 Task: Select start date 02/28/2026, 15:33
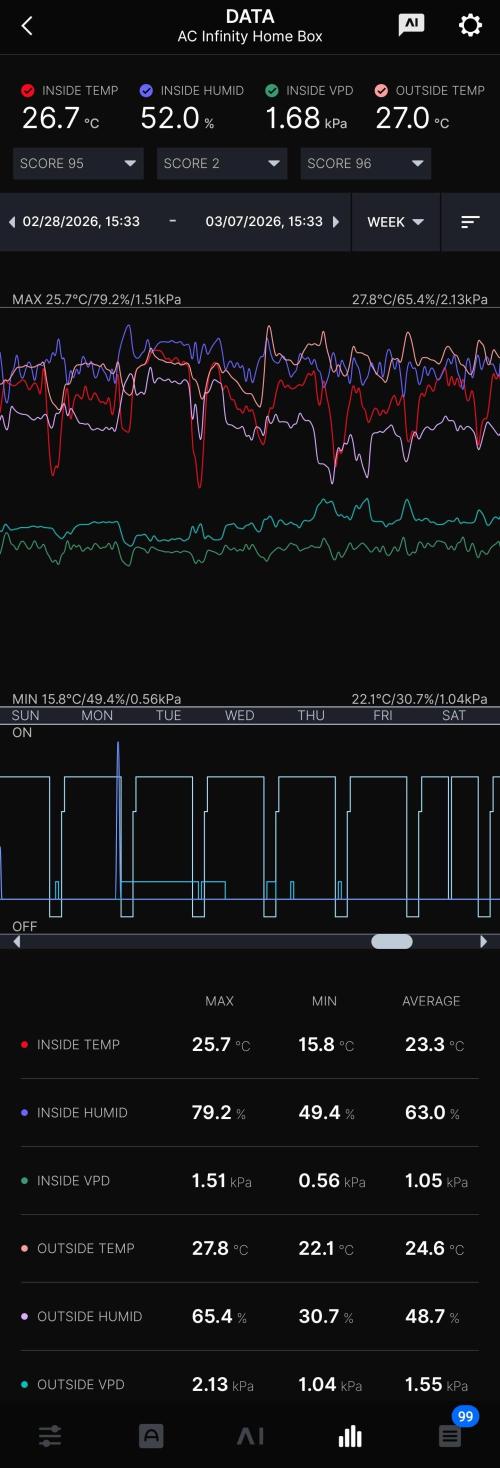[81, 222]
